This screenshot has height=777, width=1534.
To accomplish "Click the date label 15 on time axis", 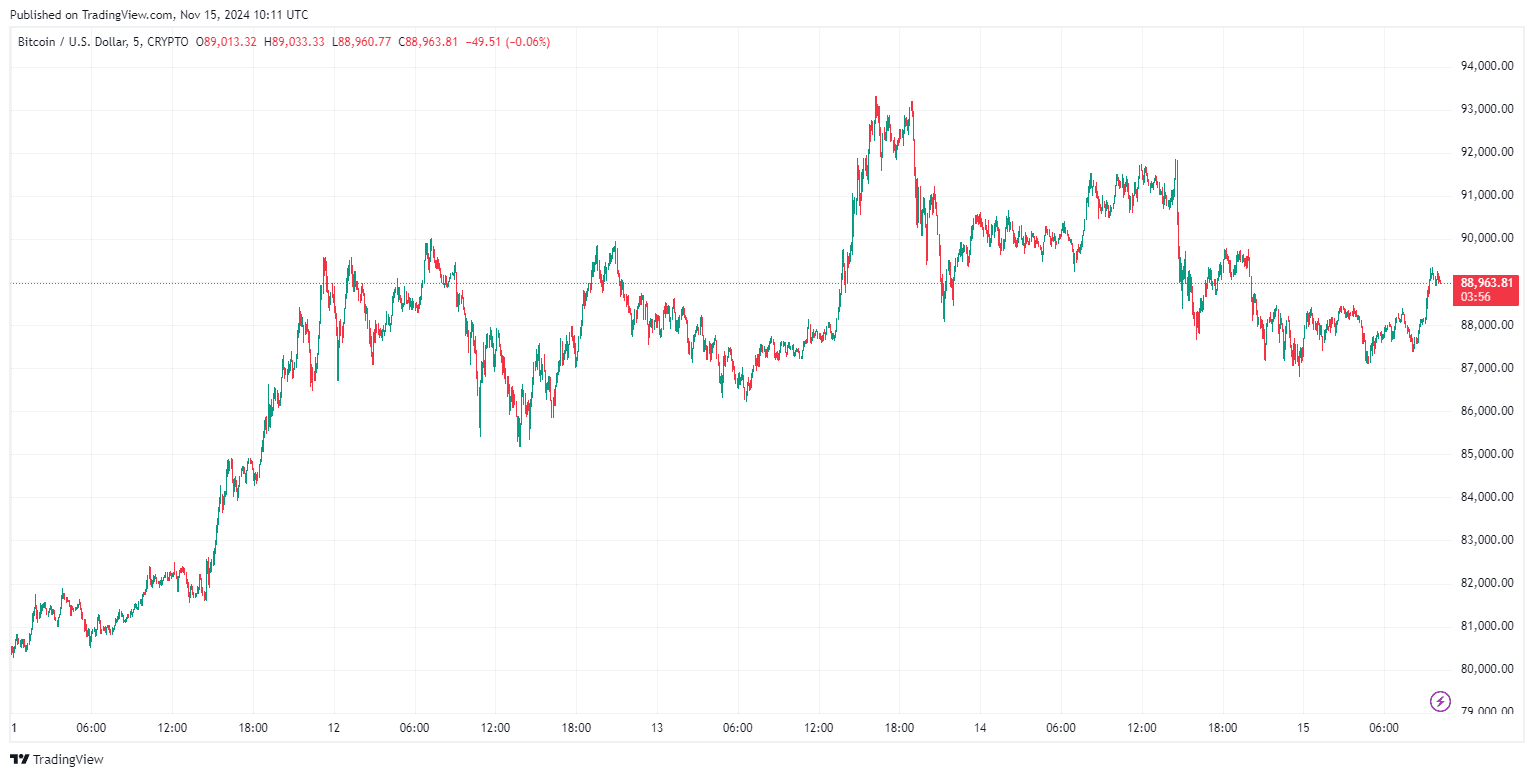I will click(1303, 728).
